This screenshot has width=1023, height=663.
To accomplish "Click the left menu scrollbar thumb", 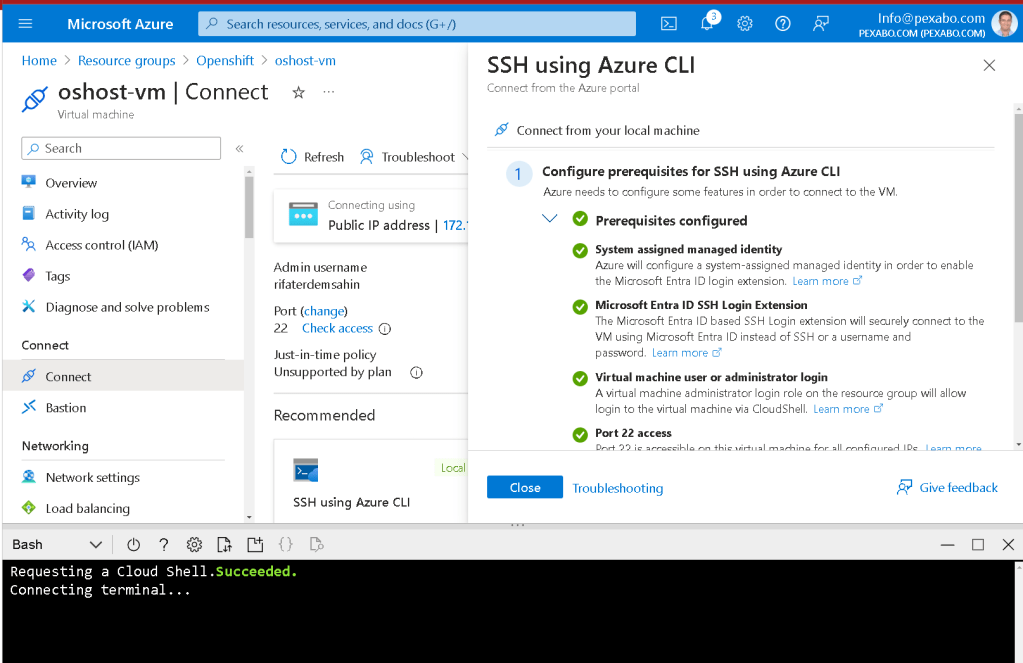I will [x=249, y=208].
